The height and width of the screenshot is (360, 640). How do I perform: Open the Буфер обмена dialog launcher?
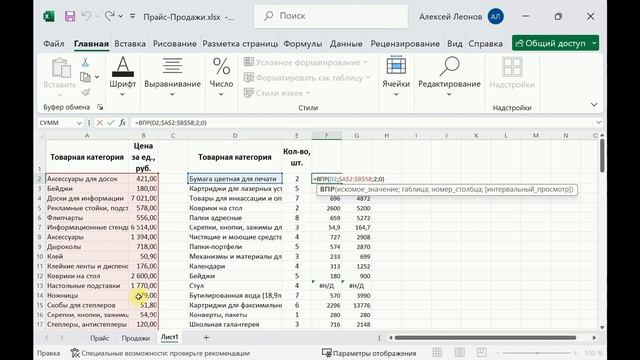[x=100, y=107]
